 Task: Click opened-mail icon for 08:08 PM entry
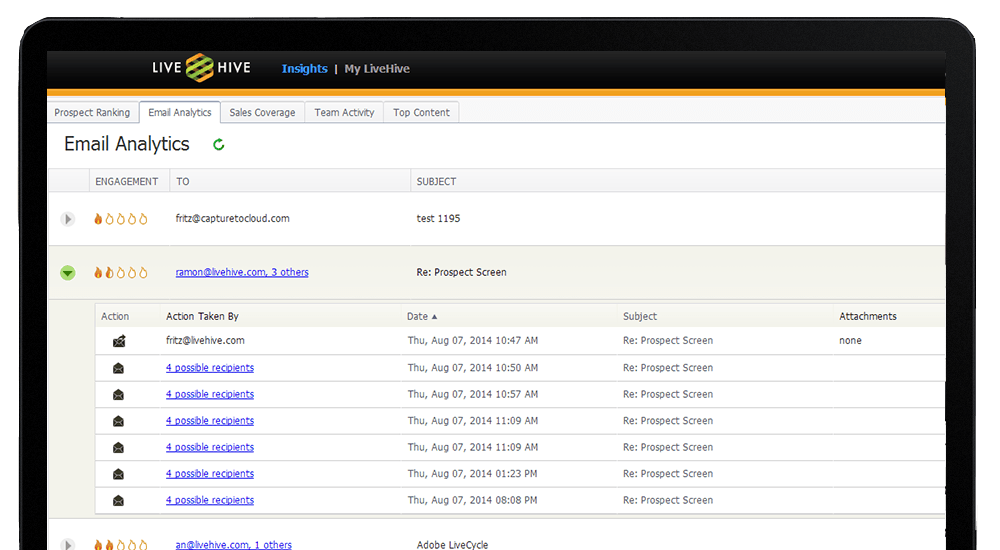click(118, 501)
